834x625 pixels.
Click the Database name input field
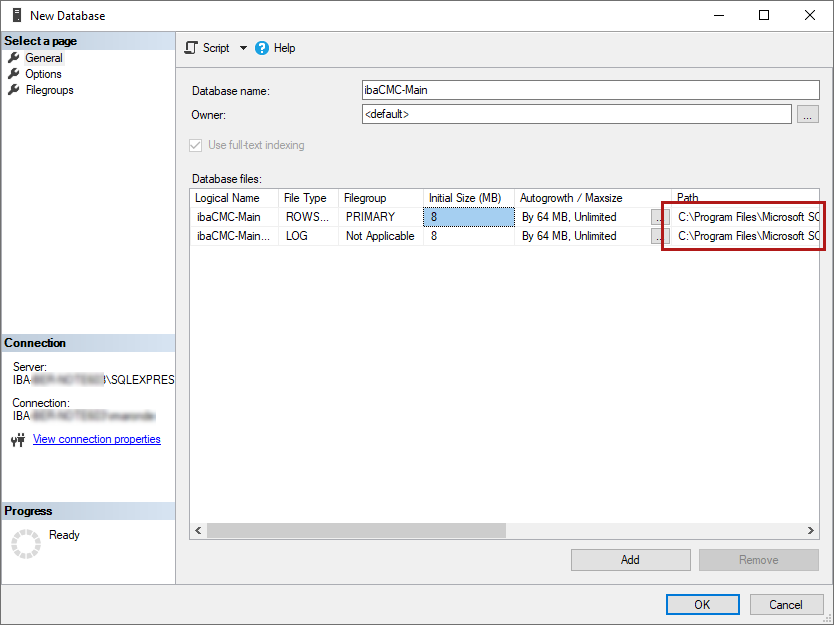pos(590,90)
